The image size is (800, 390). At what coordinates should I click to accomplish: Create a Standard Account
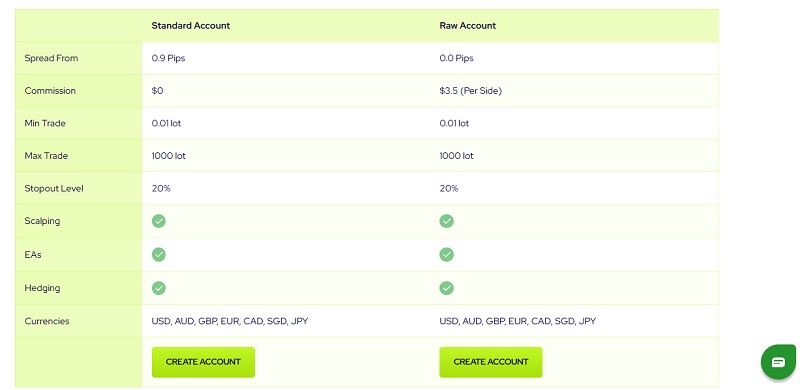[x=203, y=362]
